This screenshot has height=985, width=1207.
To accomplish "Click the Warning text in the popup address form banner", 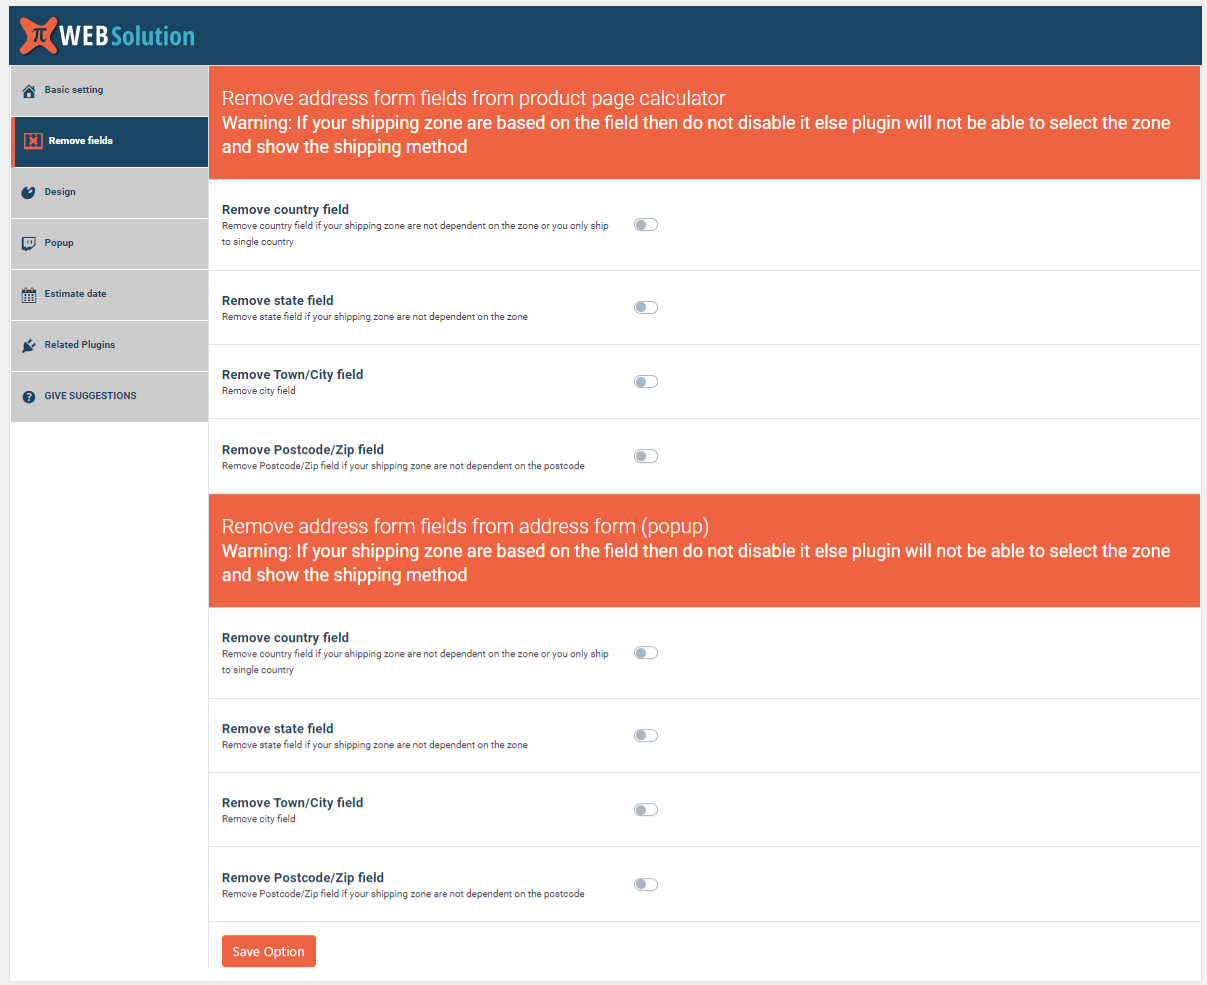I will (696, 563).
